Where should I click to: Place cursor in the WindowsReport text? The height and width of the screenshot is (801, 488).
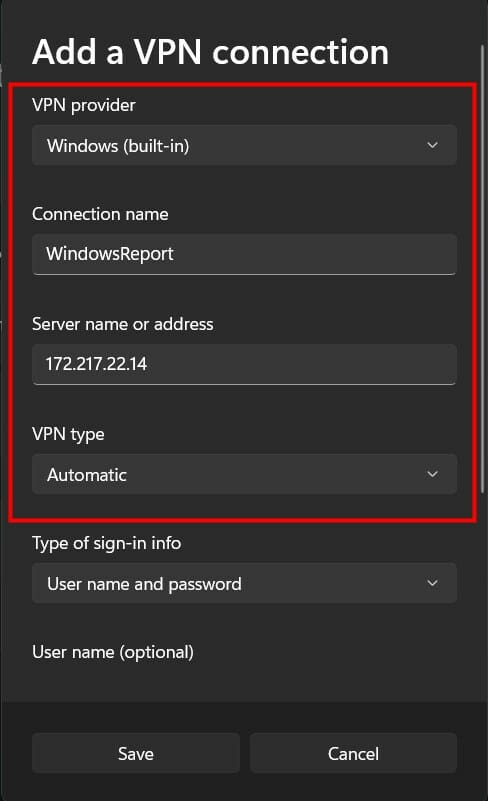pyautogui.click(x=110, y=254)
